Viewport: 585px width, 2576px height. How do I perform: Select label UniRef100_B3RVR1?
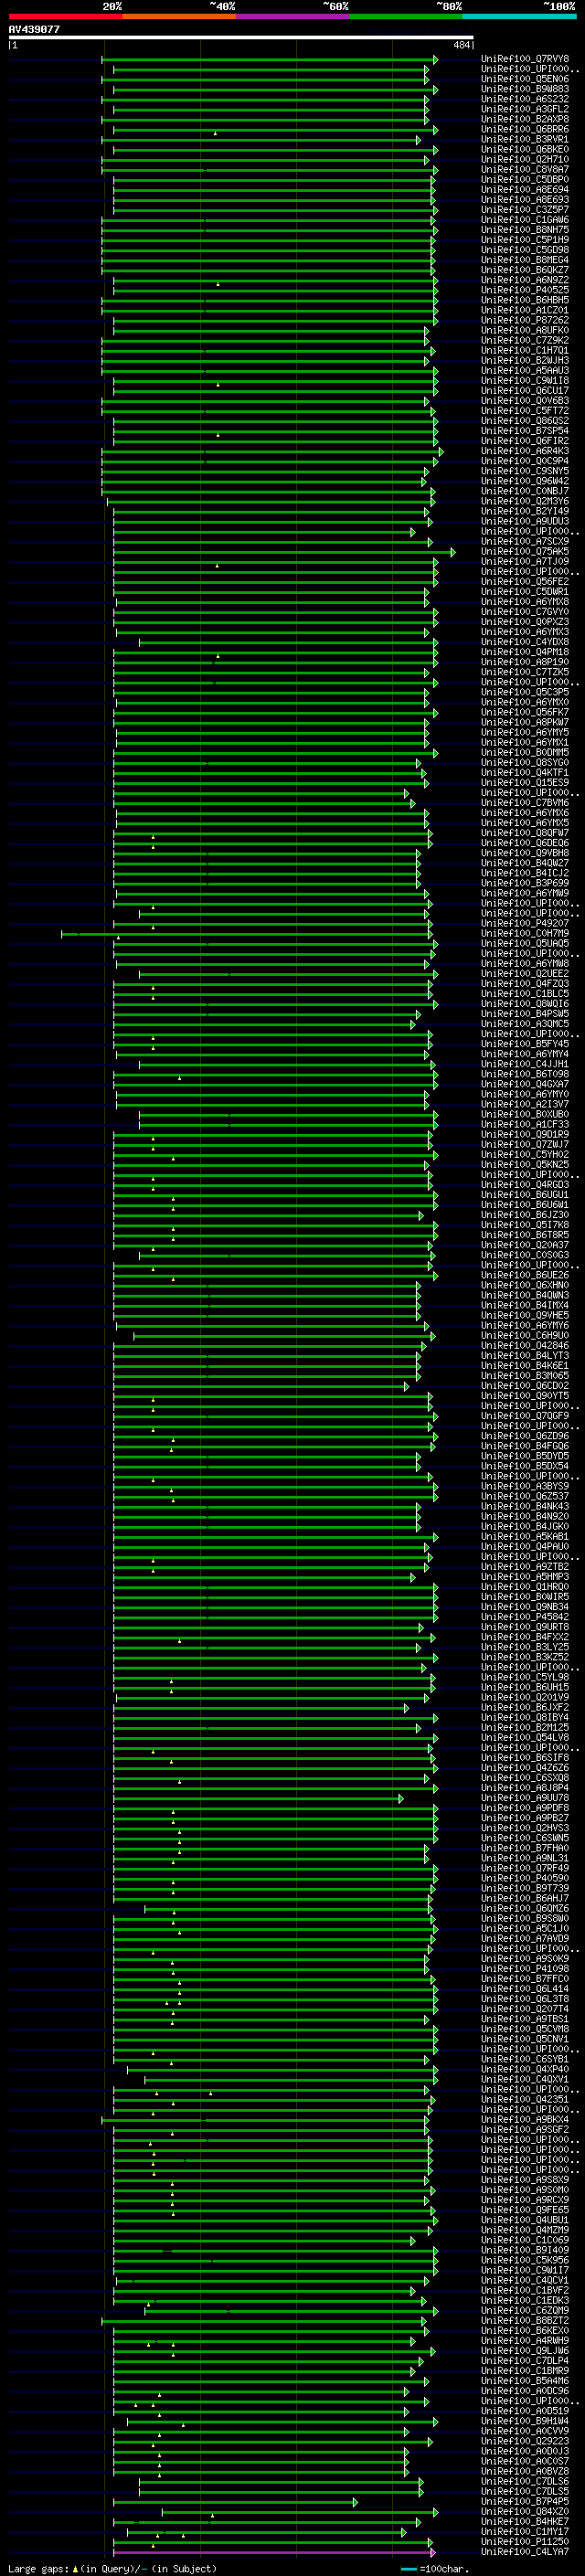(525, 139)
